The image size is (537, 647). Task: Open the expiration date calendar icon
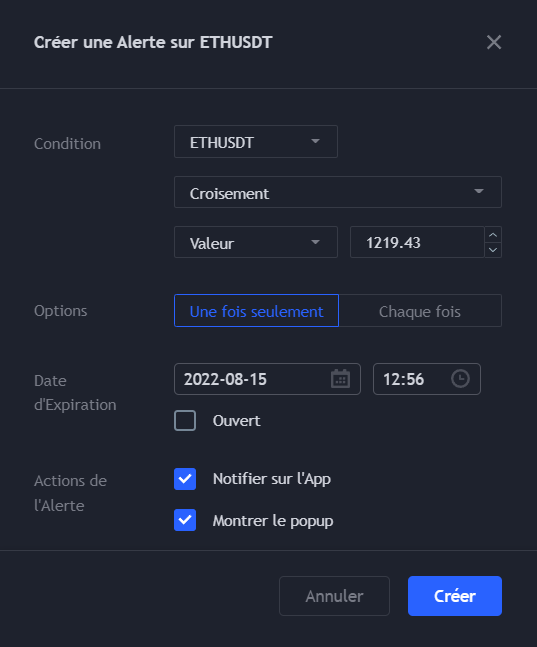pyautogui.click(x=341, y=379)
